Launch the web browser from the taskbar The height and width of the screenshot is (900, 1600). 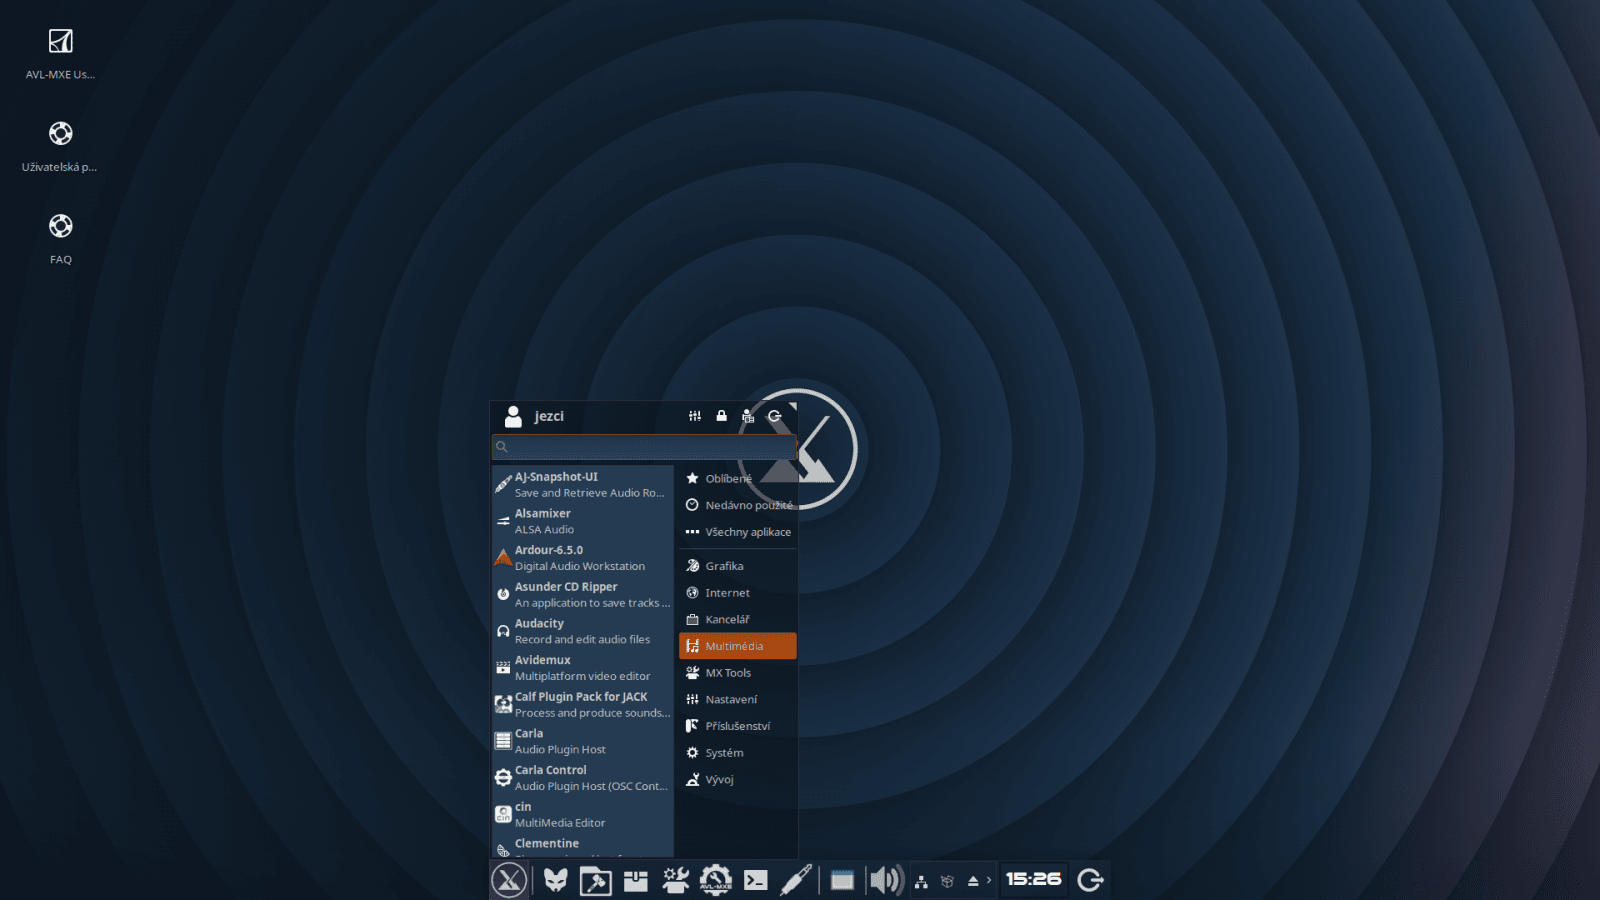point(557,880)
